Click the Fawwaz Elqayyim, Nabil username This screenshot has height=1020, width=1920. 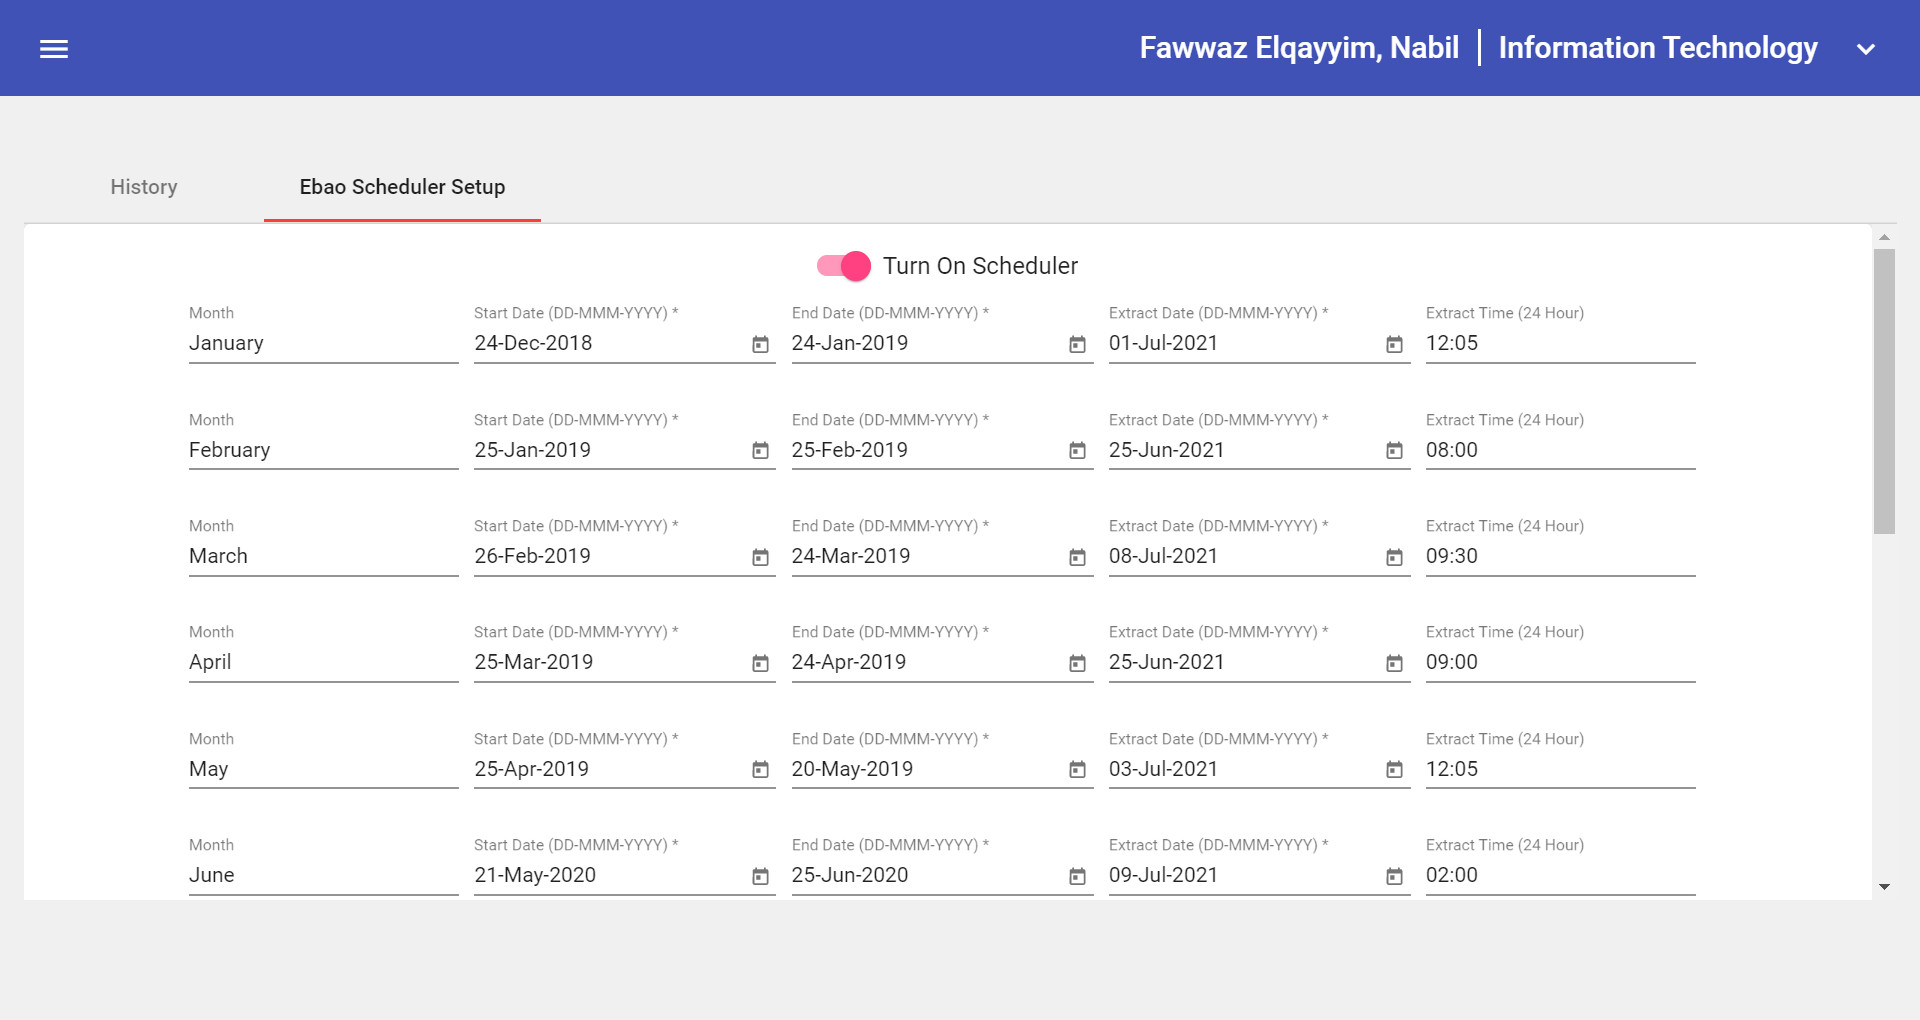point(1298,47)
